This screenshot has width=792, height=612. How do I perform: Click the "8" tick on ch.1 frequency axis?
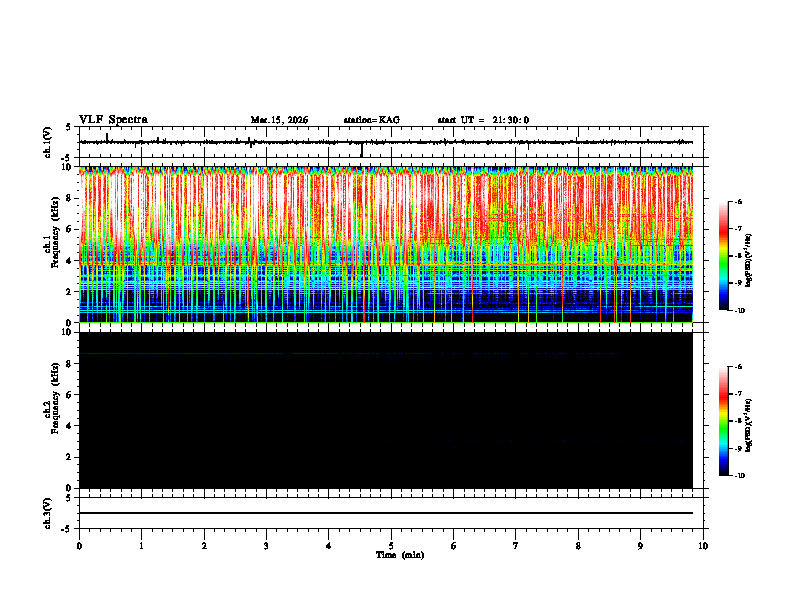(69, 198)
